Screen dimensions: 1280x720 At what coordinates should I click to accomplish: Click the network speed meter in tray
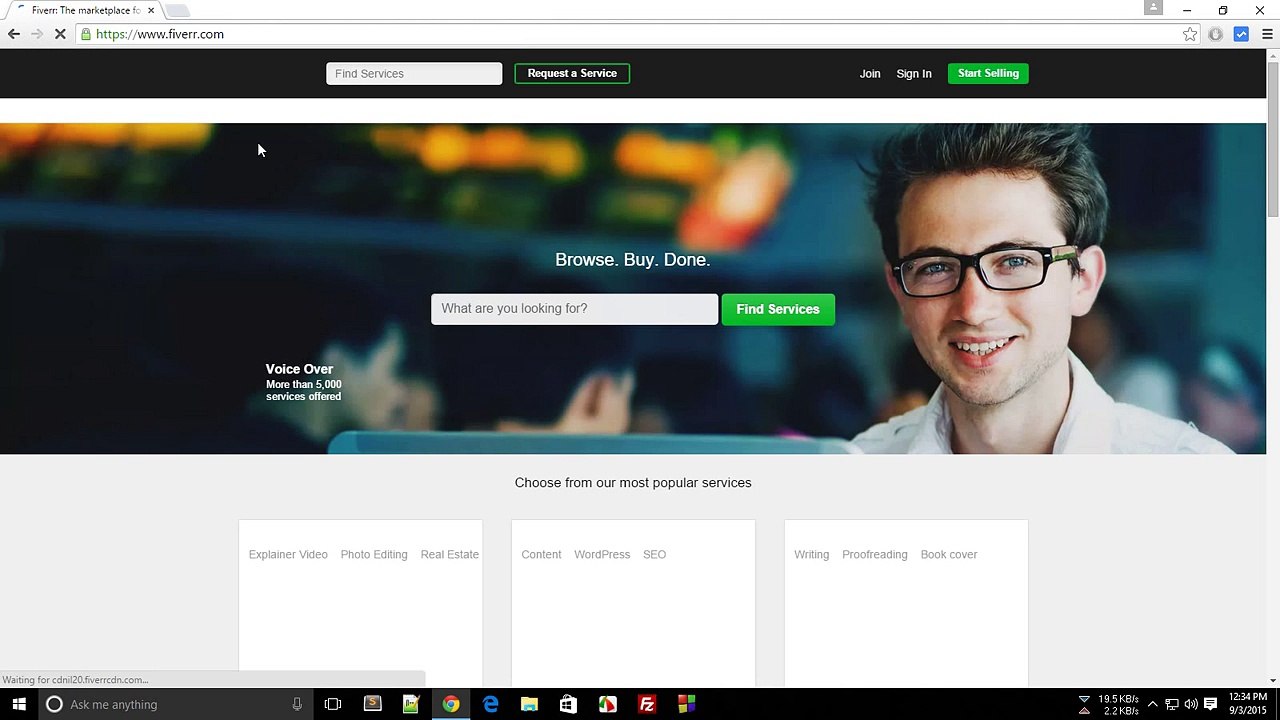[1109, 704]
